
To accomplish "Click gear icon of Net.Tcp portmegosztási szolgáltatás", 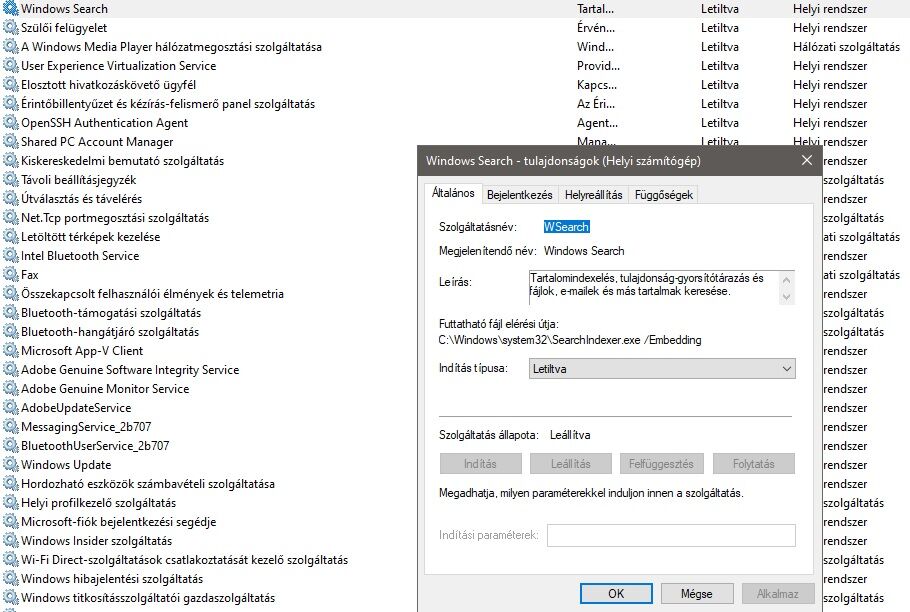I will click(x=10, y=218).
